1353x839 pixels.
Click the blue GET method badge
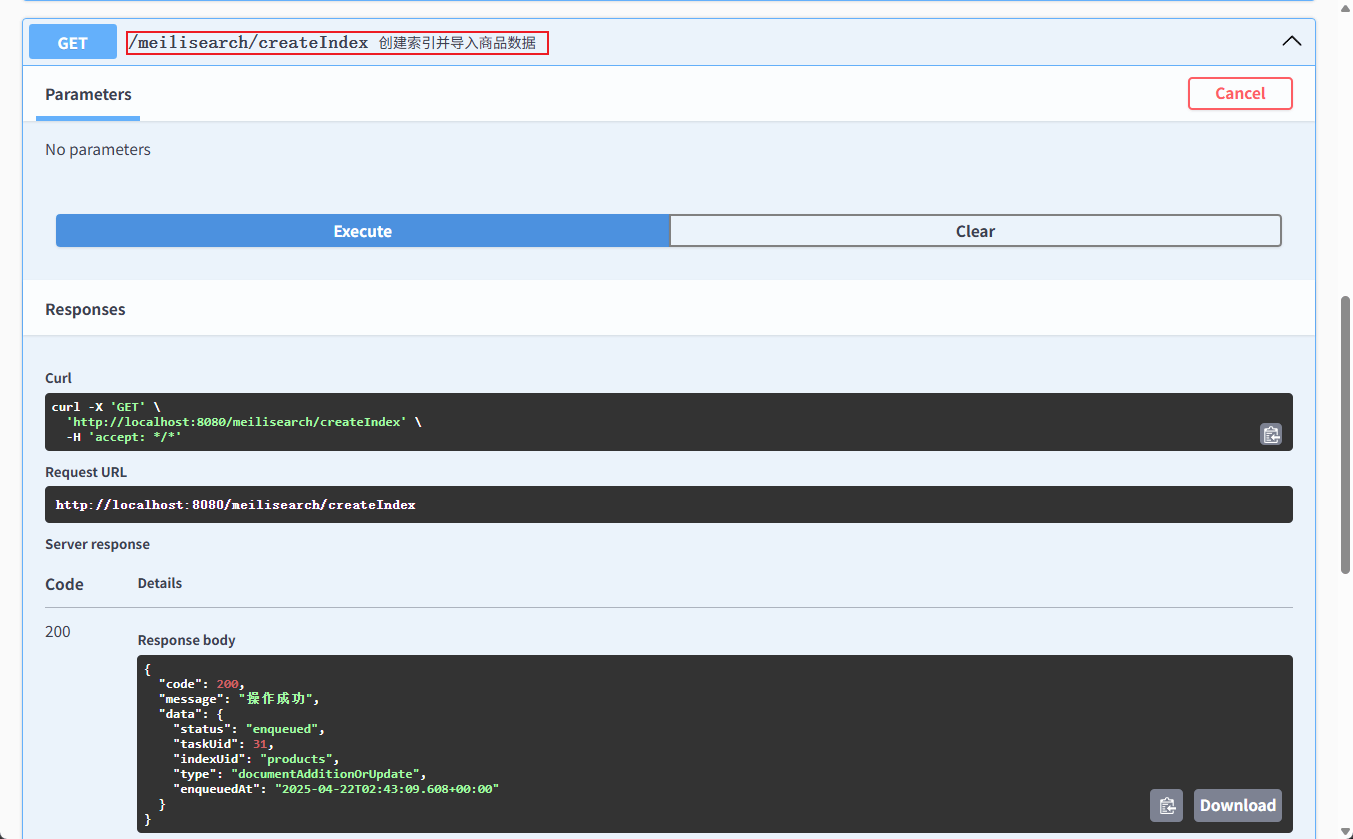[x=73, y=42]
